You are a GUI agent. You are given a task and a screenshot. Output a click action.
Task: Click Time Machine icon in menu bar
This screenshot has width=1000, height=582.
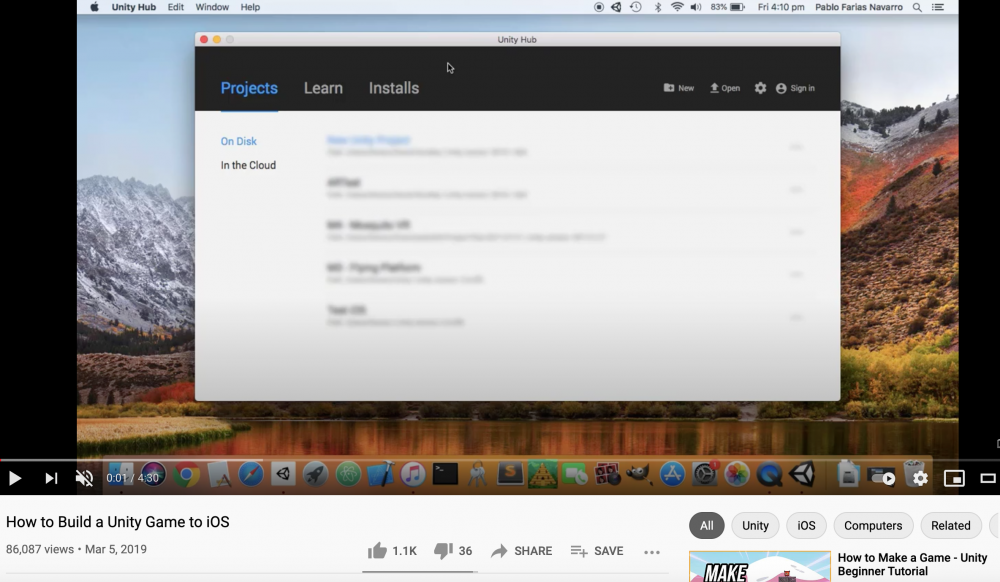[x=636, y=7]
